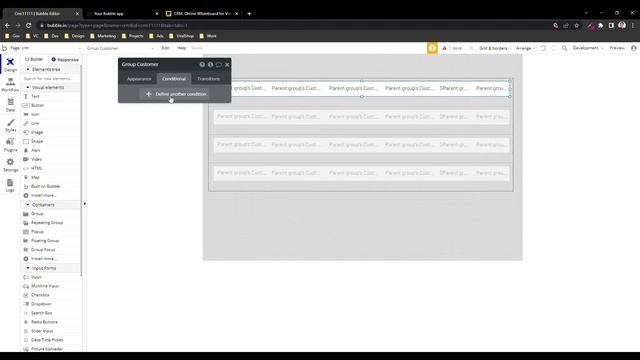Open Chrome profile avatar
This screenshot has height=360, width=640.
pos(622,25)
